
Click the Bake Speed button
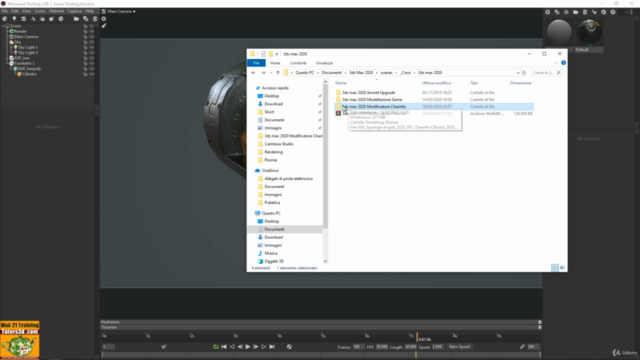click(x=460, y=347)
